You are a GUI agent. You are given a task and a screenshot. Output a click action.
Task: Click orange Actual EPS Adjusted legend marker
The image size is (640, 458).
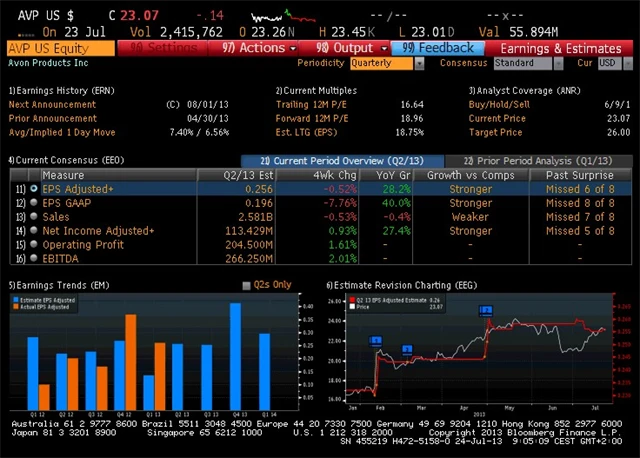14,306
